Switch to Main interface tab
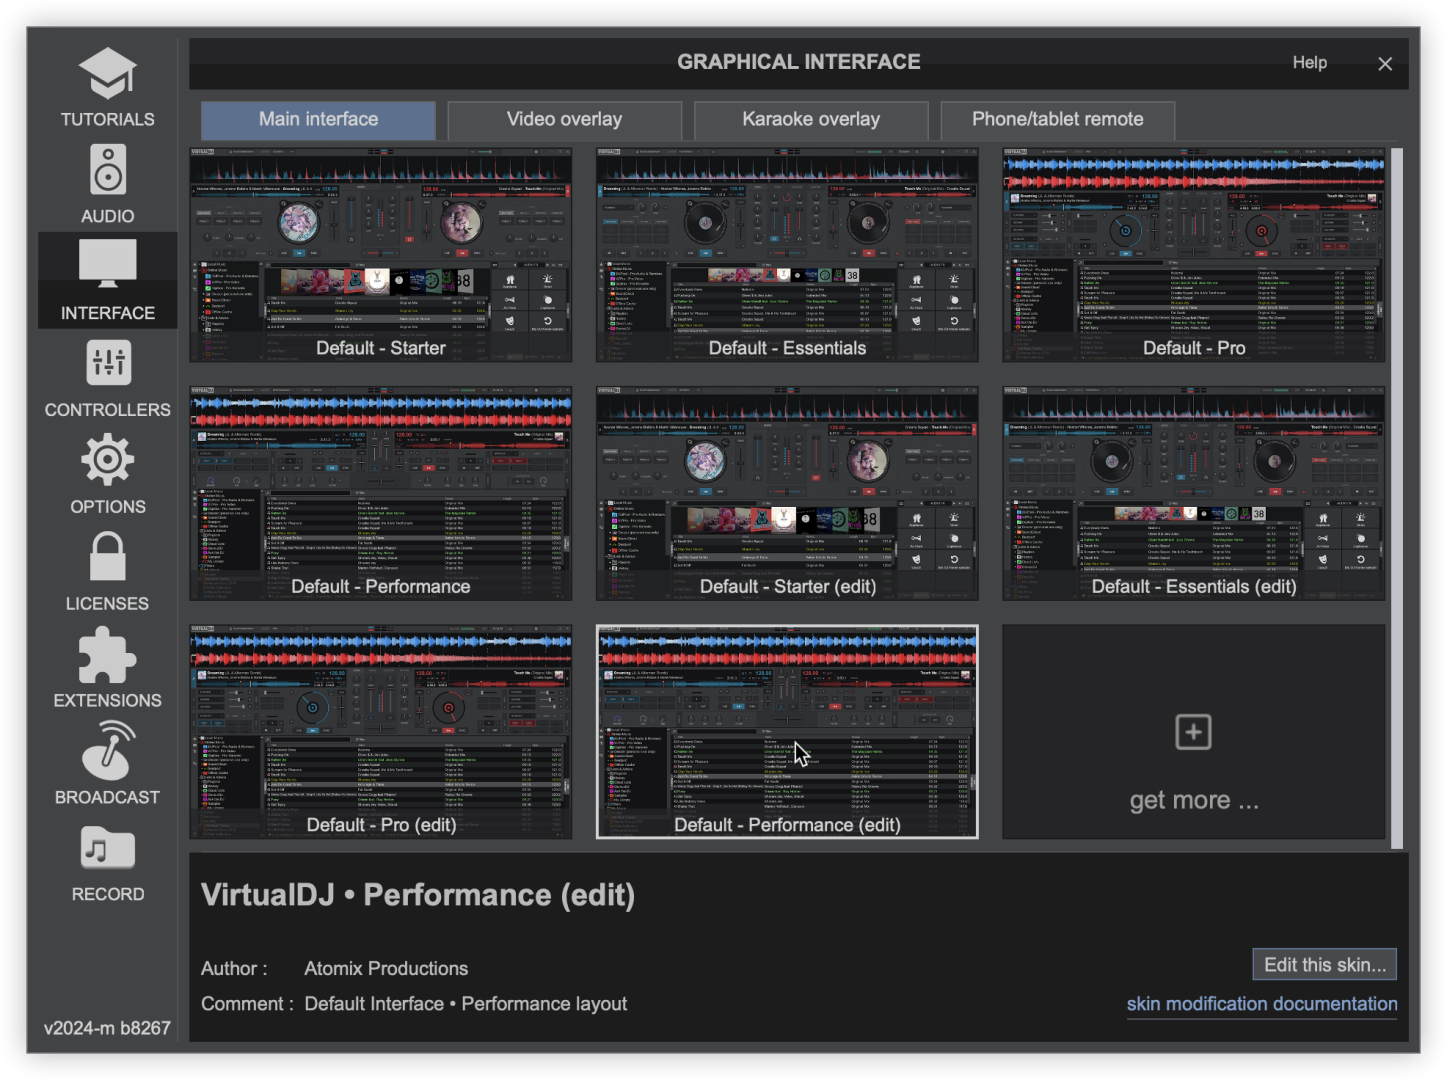Viewport: 1447px width, 1080px height. click(318, 120)
